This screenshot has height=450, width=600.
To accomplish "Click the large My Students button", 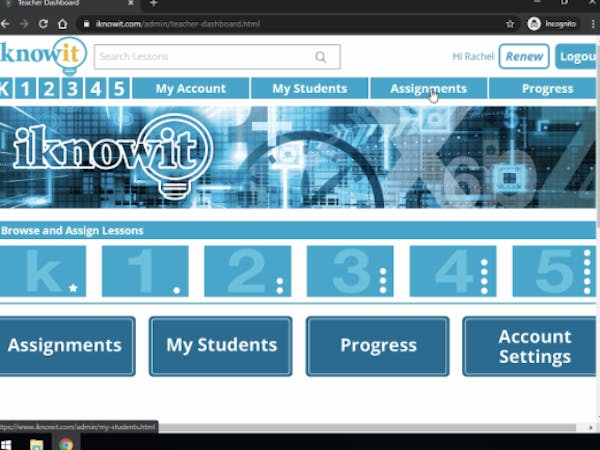I will tap(221, 346).
